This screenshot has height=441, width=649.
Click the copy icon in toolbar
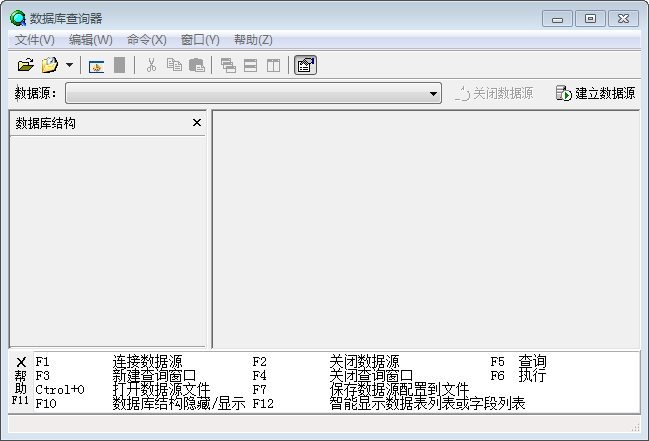pyautogui.click(x=174, y=66)
